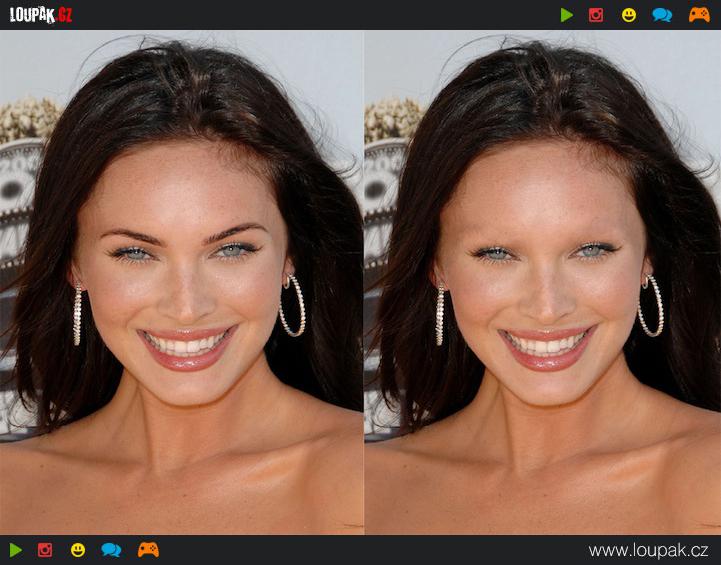Click the orange gamepad icon in bottom bar

tap(148, 550)
